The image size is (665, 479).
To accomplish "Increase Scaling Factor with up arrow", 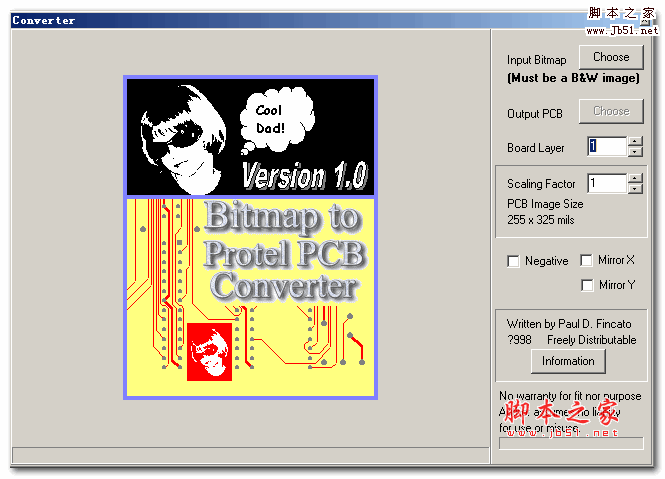I will pos(635,178).
